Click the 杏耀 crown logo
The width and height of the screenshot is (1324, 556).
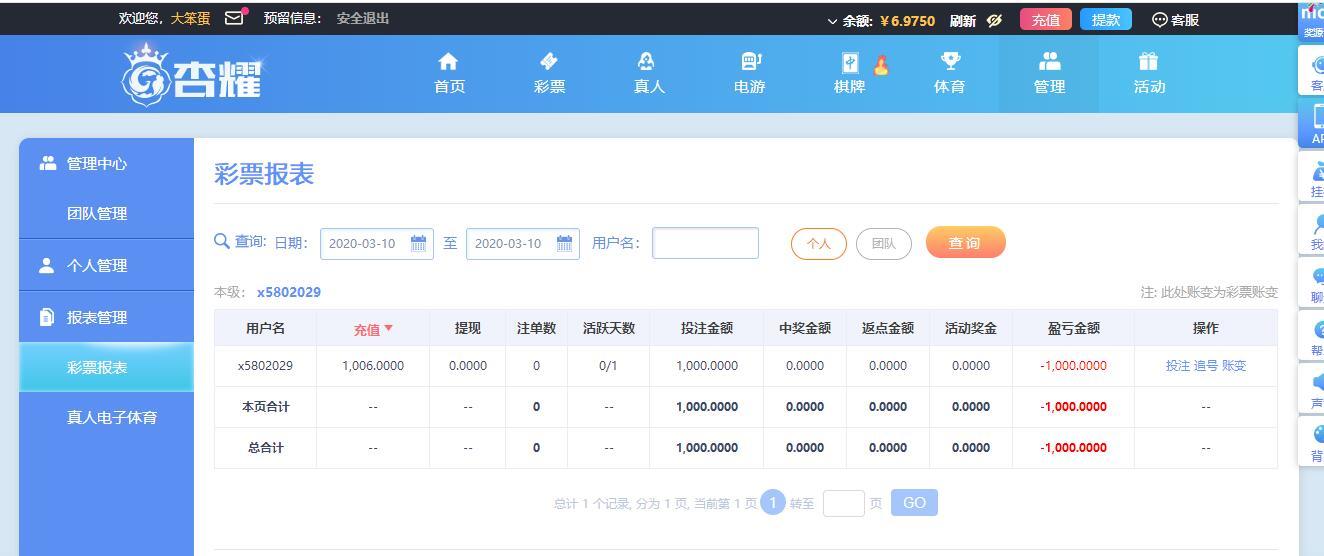pyautogui.click(x=192, y=74)
